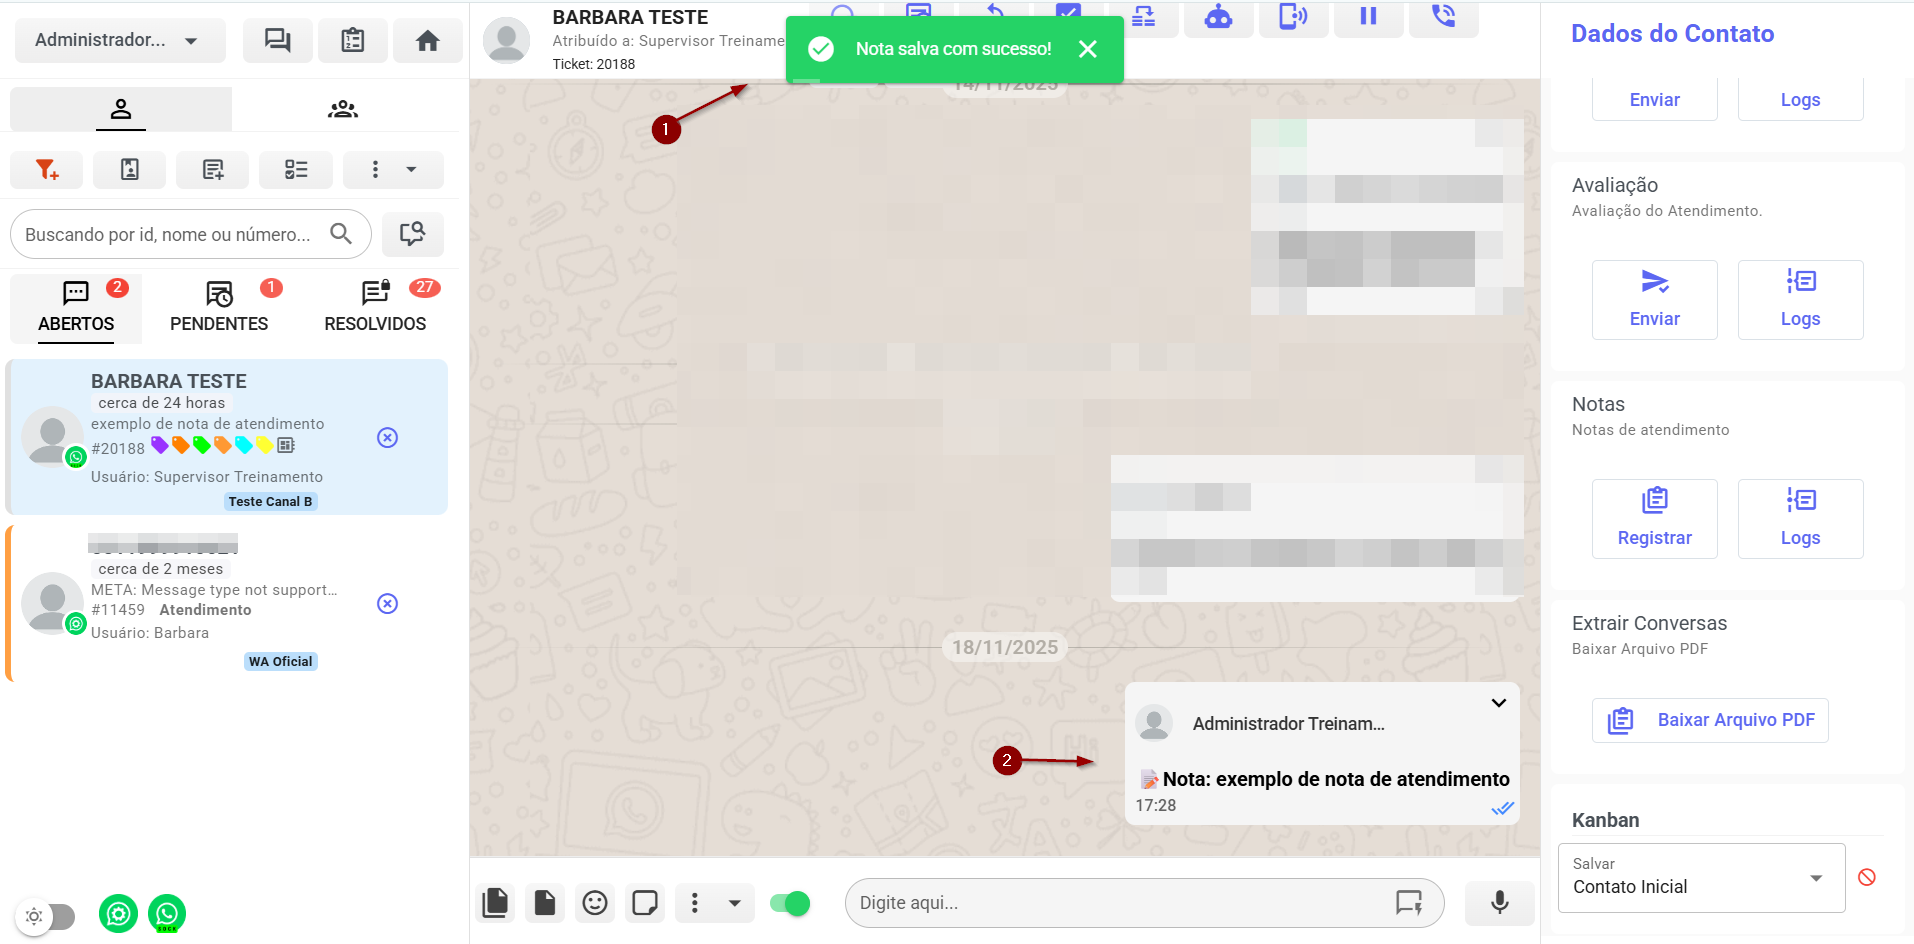This screenshot has height=944, width=1914.
Task: Click the Registrar notes button
Action: pyautogui.click(x=1654, y=518)
